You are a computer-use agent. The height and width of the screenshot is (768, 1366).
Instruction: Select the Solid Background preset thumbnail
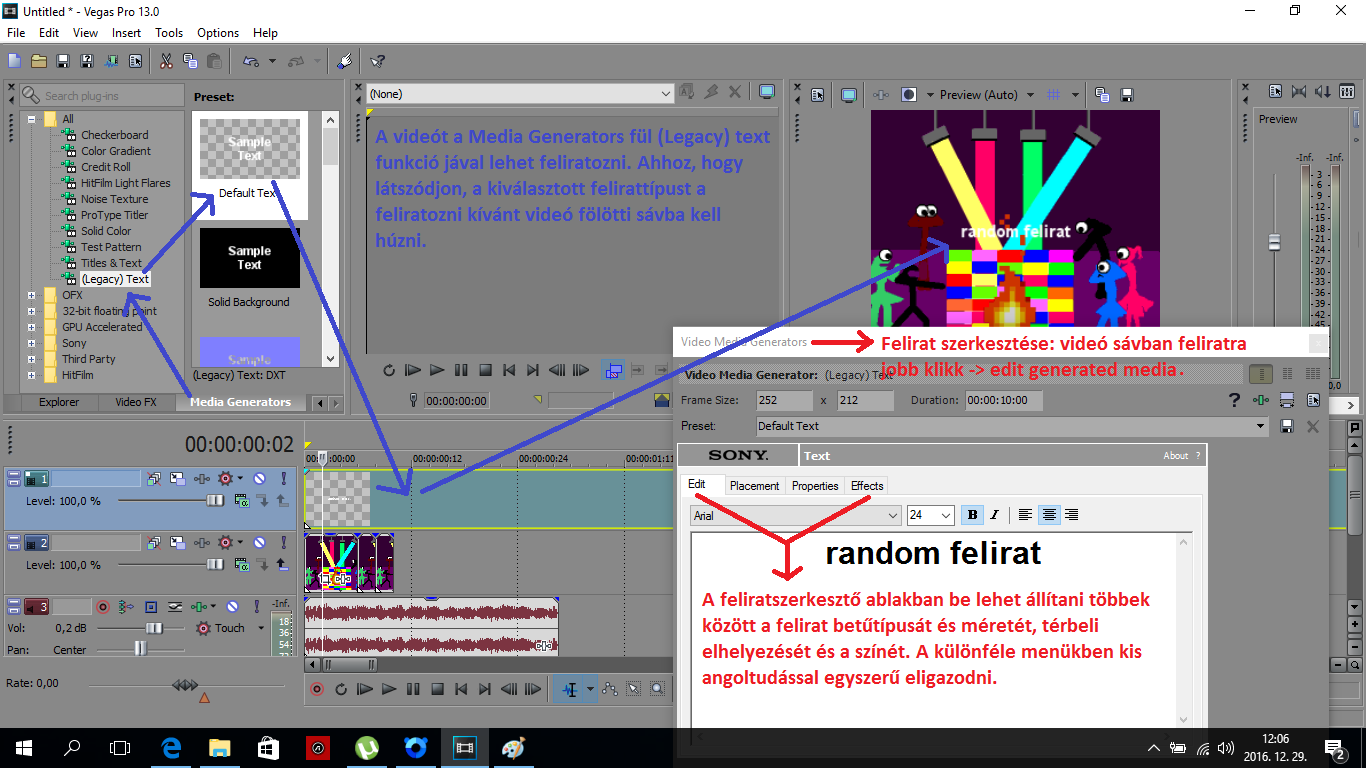point(249,258)
